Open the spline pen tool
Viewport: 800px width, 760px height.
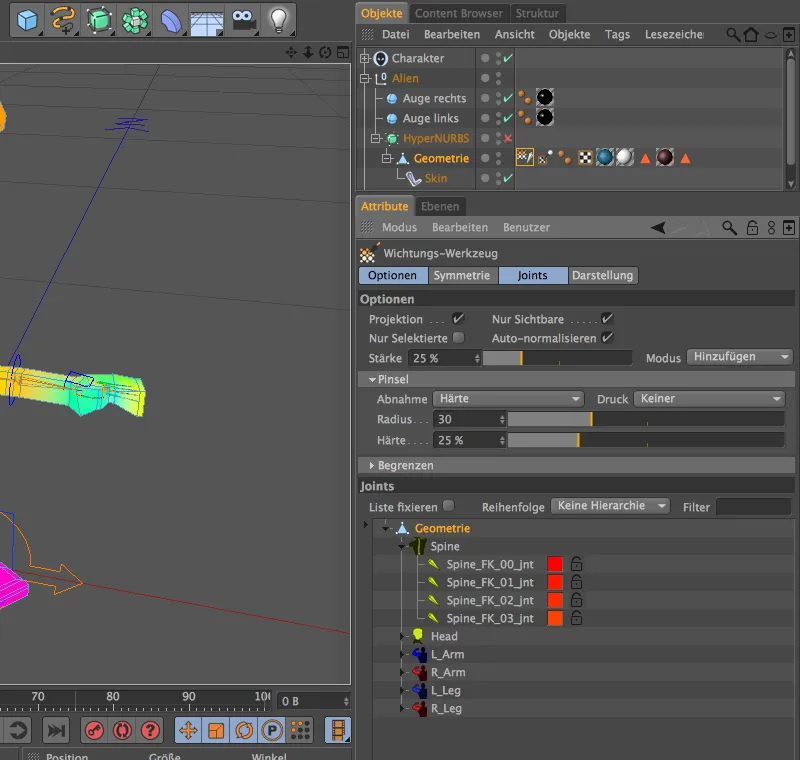point(63,20)
